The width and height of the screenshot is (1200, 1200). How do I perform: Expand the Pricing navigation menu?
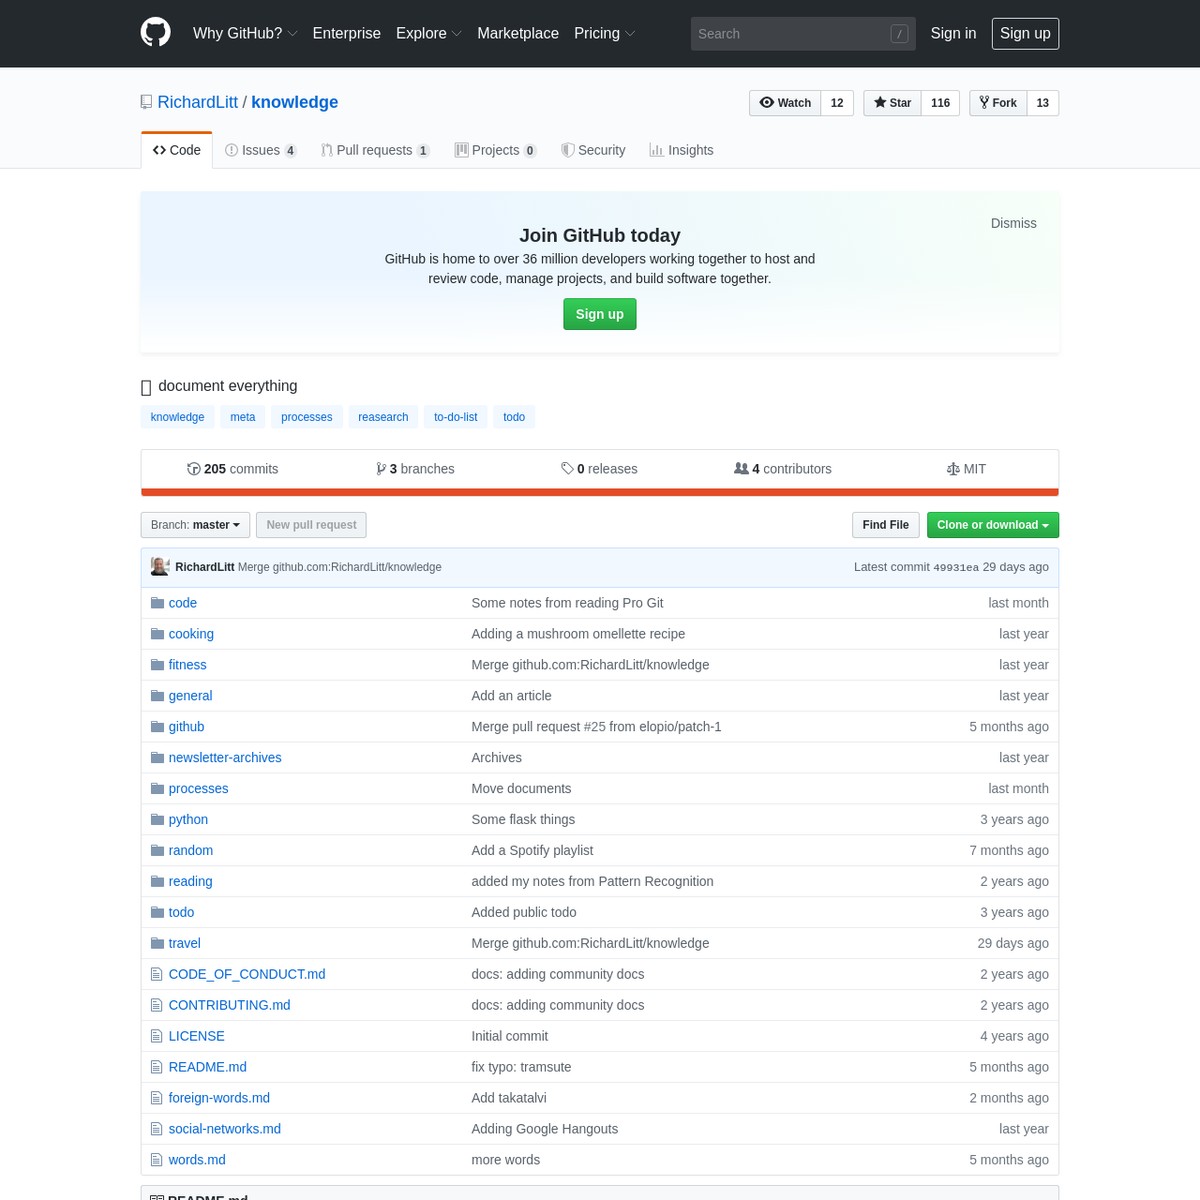604,33
